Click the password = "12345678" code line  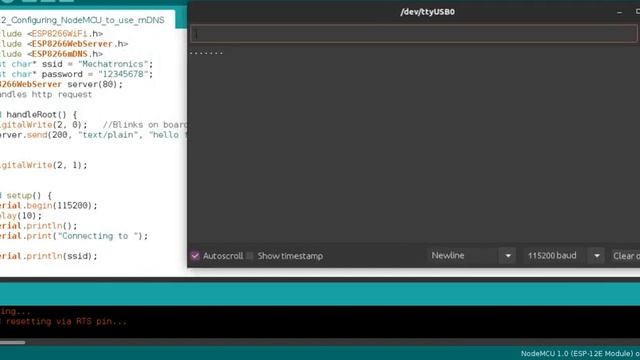pyautogui.click(x=77, y=74)
